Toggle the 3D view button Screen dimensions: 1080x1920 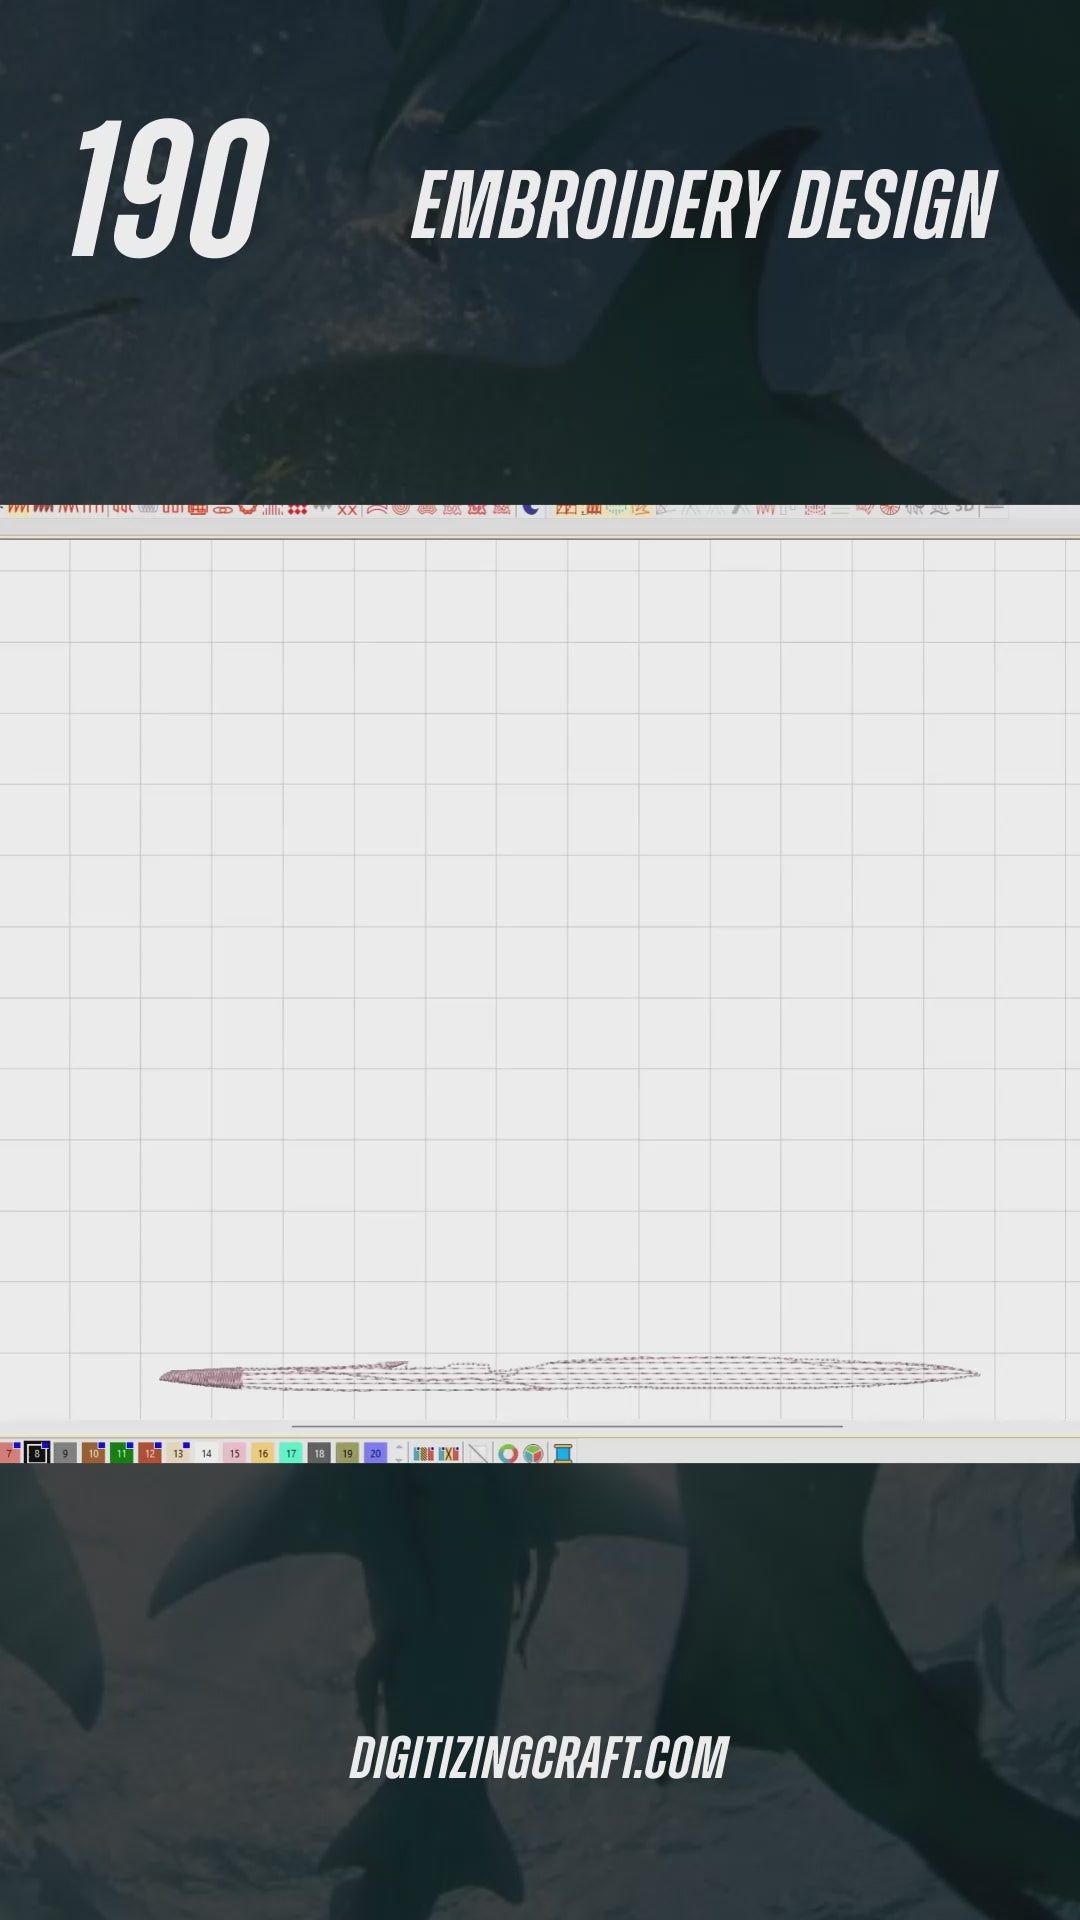click(x=963, y=507)
